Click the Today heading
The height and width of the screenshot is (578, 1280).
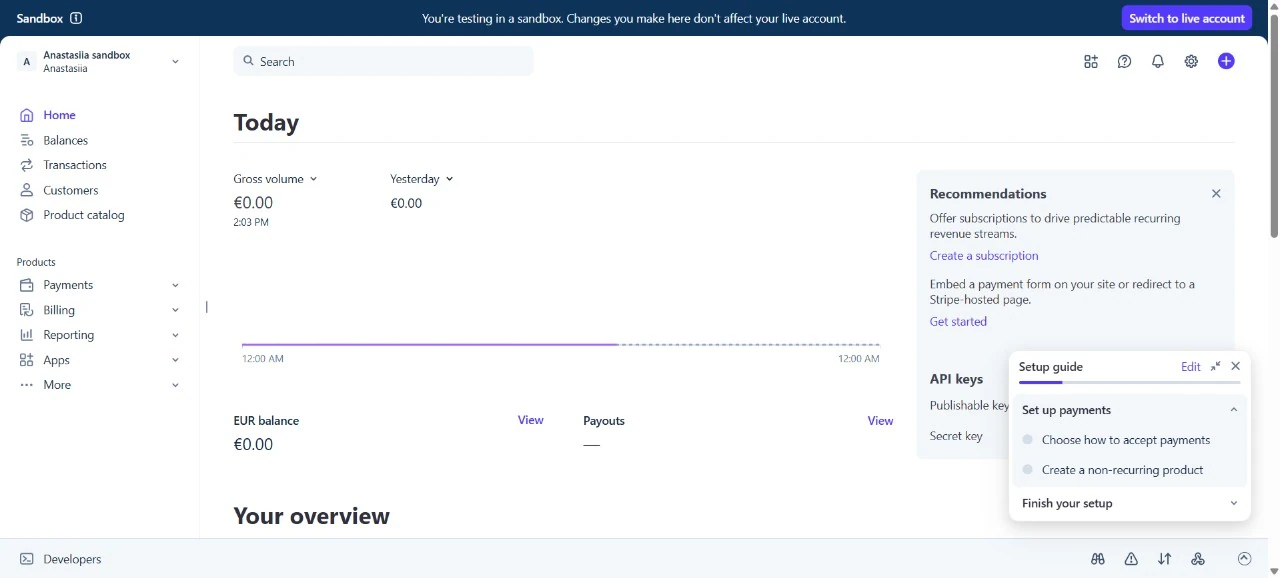(266, 122)
